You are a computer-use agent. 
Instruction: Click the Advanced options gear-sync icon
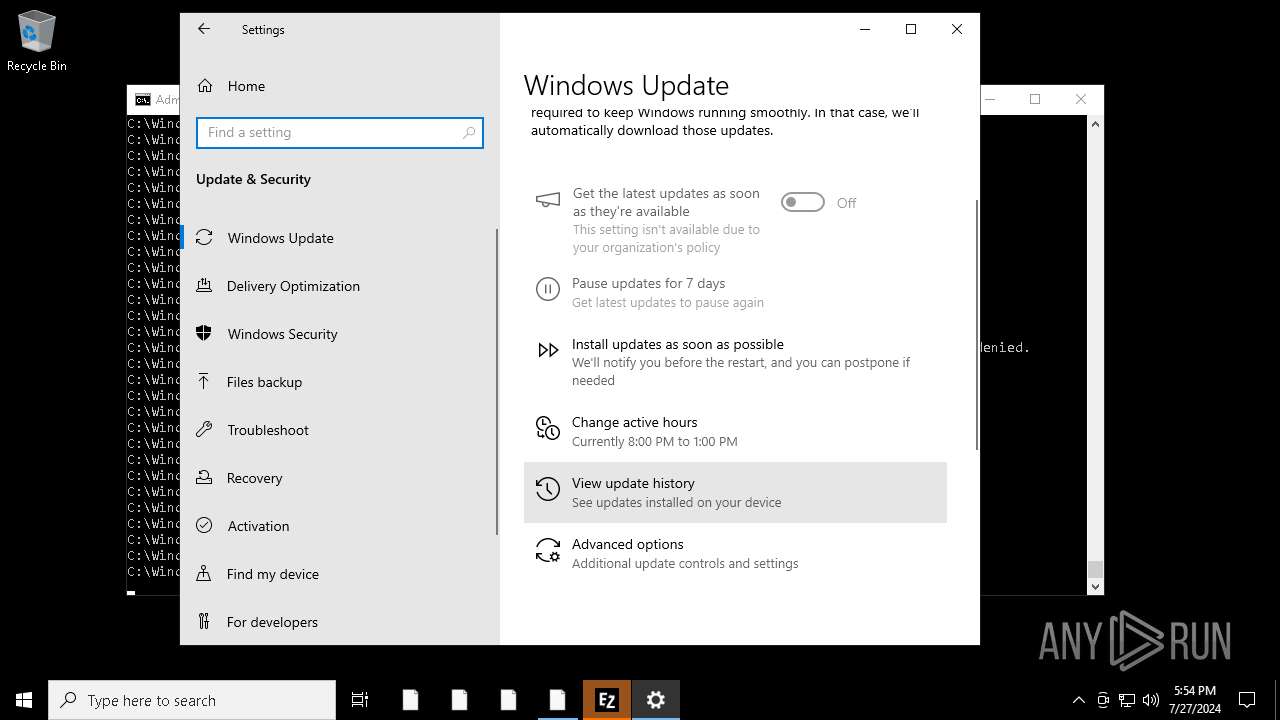[x=547, y=550]
